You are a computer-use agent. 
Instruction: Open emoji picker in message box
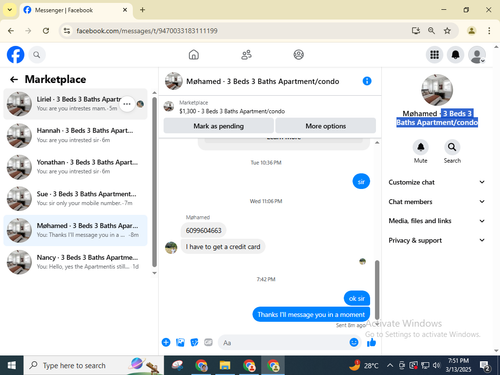click(x=354, y=342)
